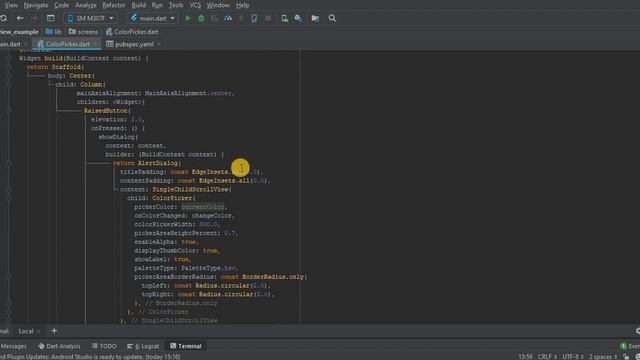The width and height of the screenshot is (640, 360).
Task: Click the Project Structure folder icon
Action: pyautogui.click(x=315, y=18)
